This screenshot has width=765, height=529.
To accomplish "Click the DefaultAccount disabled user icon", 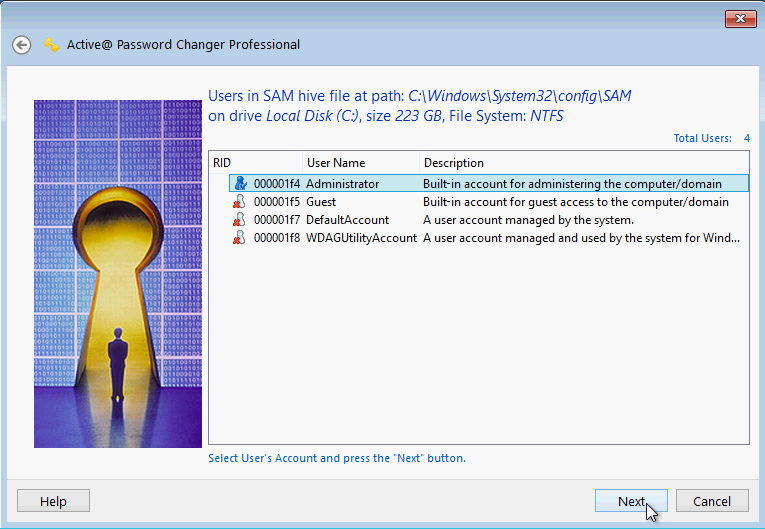I will [239, 220].
